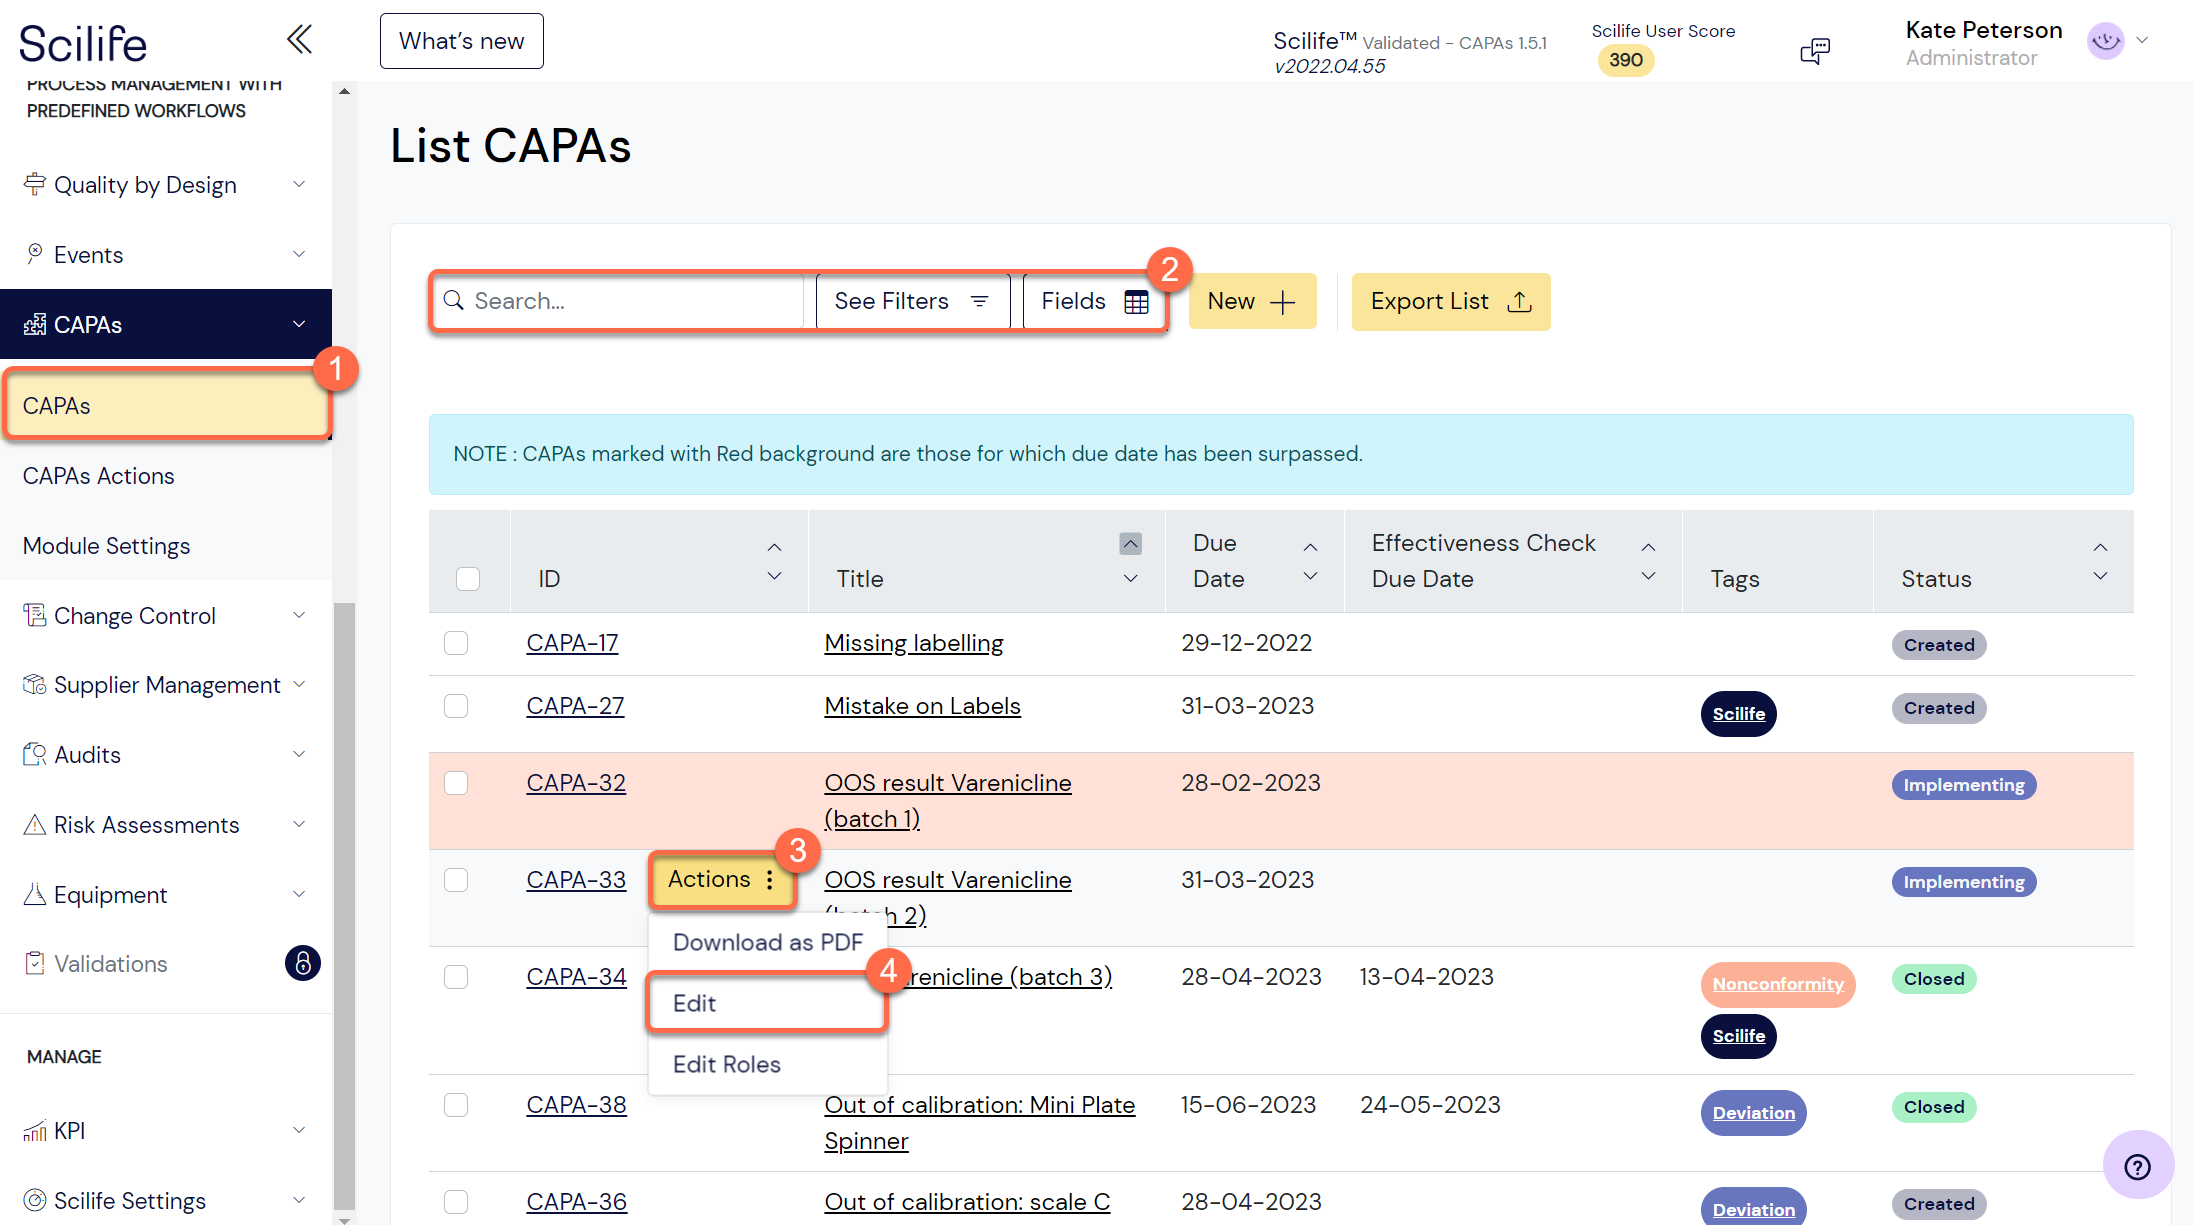Open the account dropdown next to Kate Peterson
The height and width of the screenshot is (1225, 2194).
pos(2144,41)
